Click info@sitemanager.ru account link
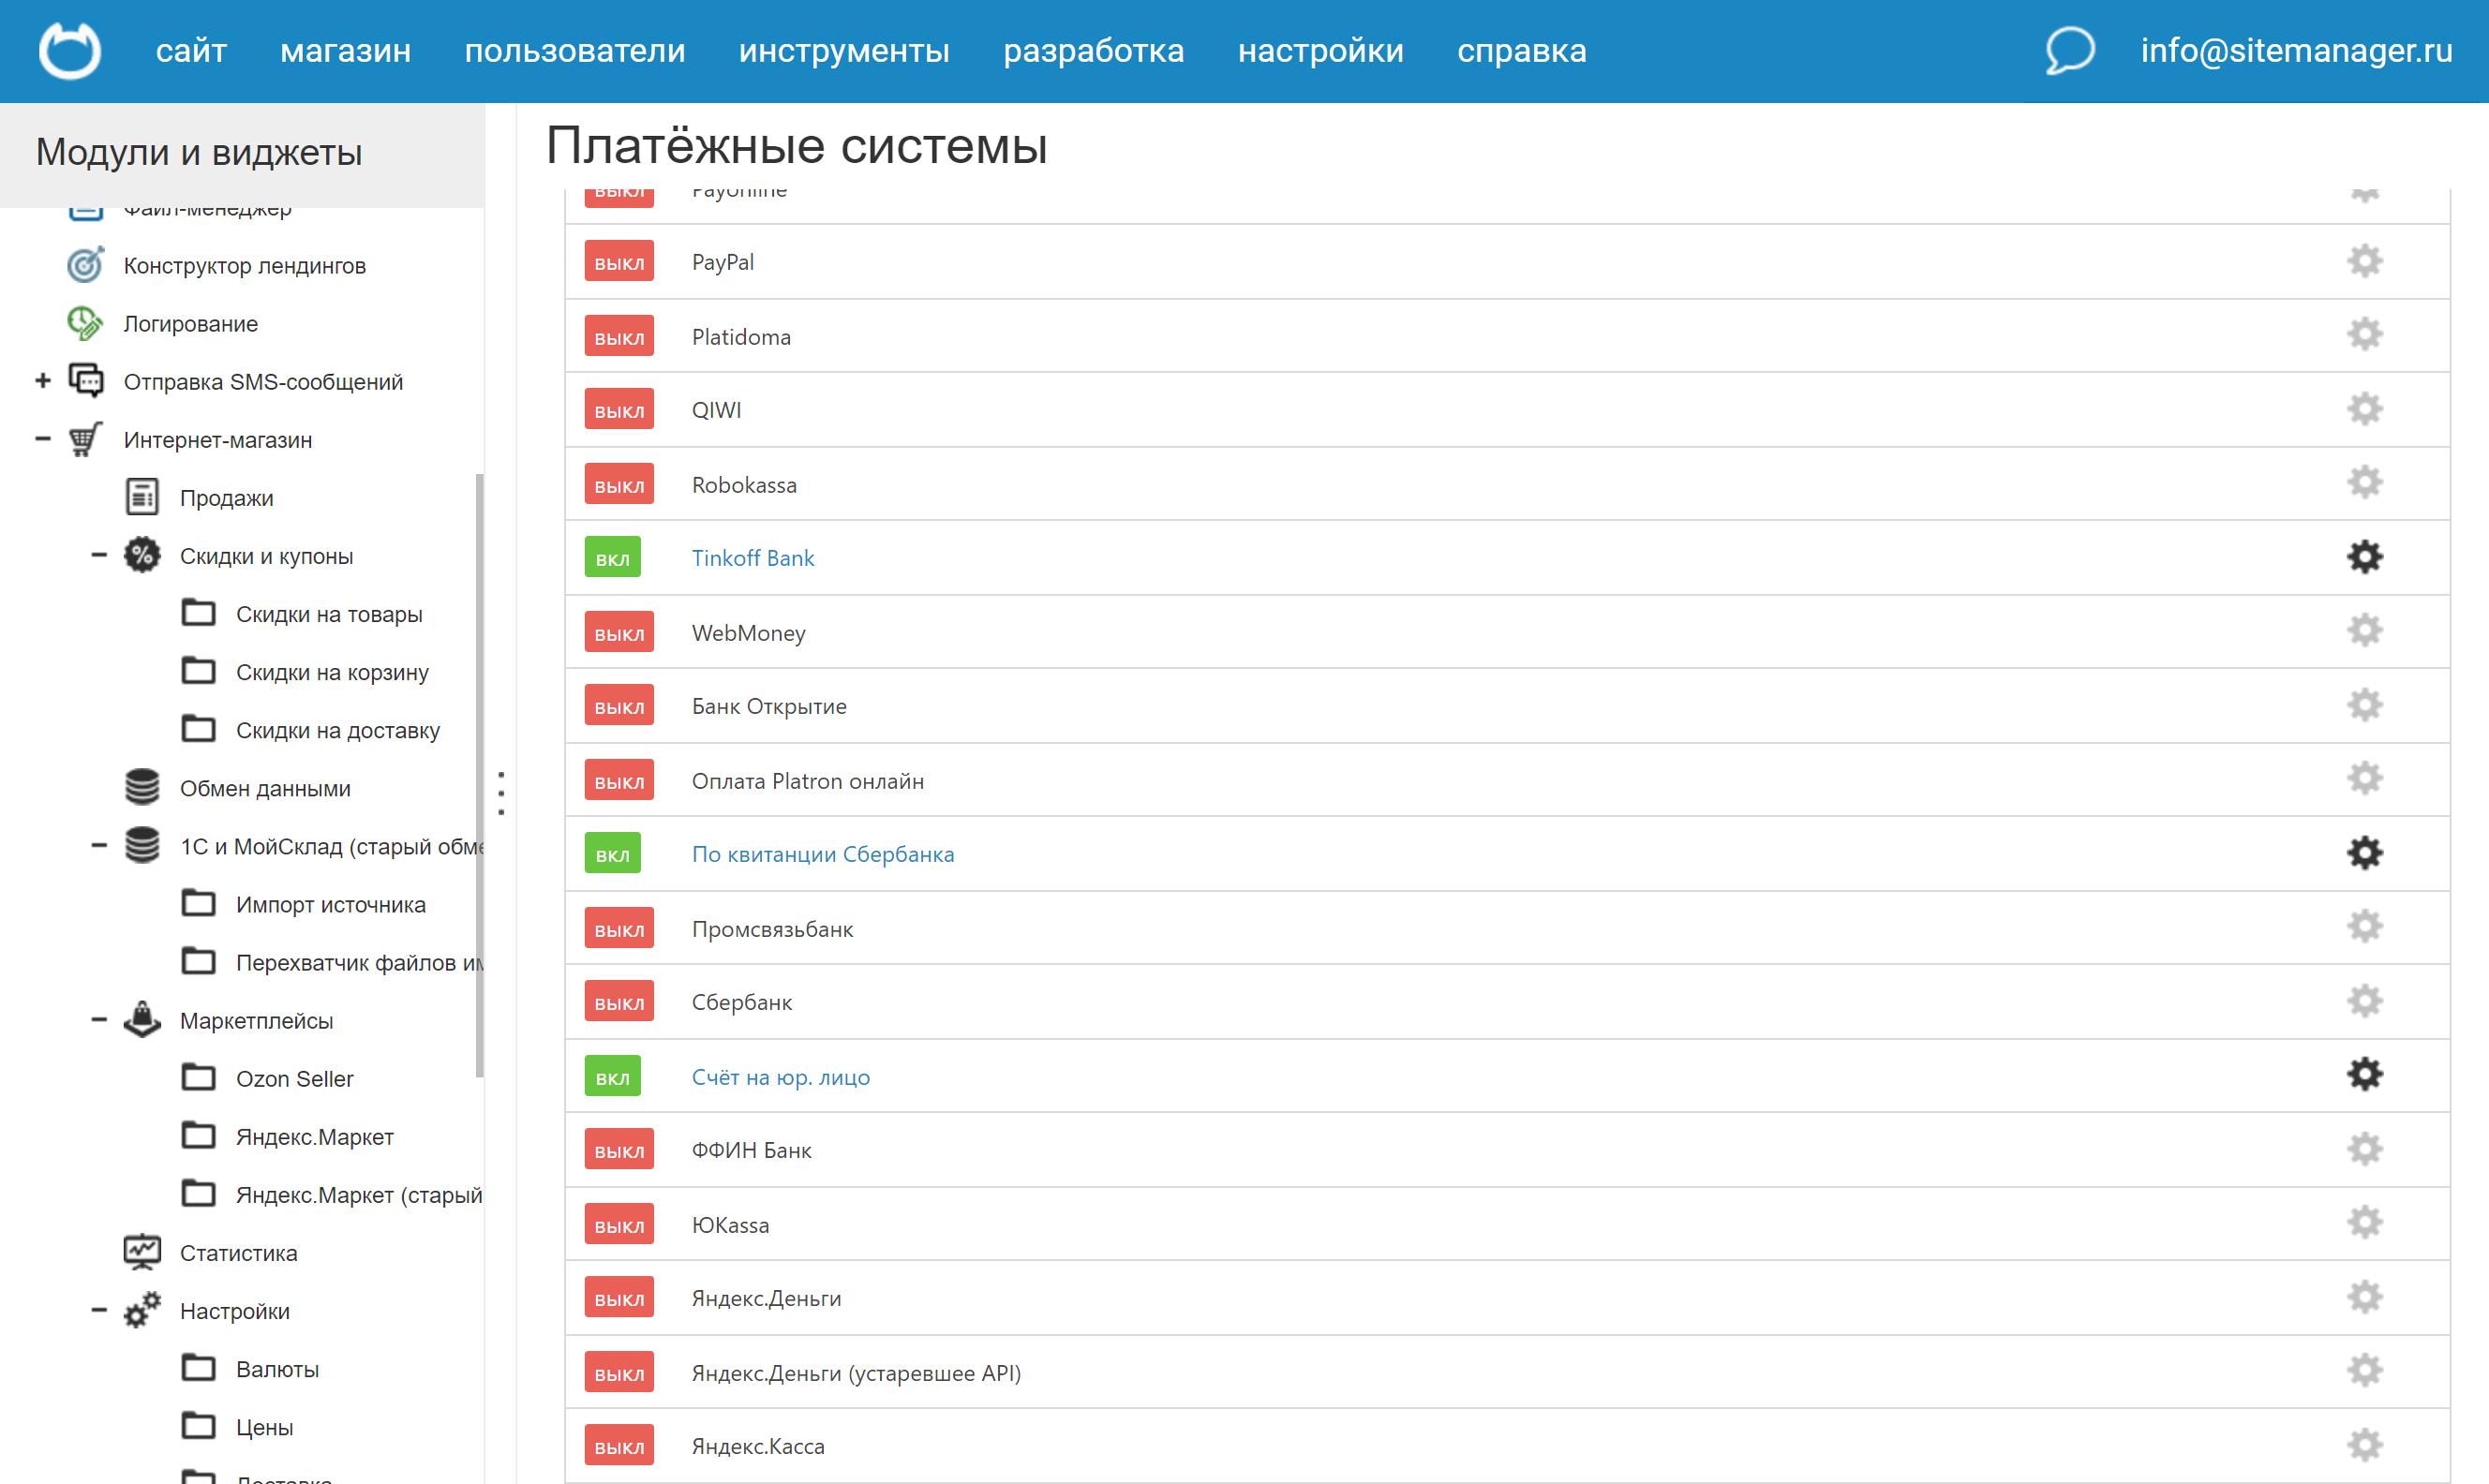This screenshot has height=1484, width=2489. 2296,50
